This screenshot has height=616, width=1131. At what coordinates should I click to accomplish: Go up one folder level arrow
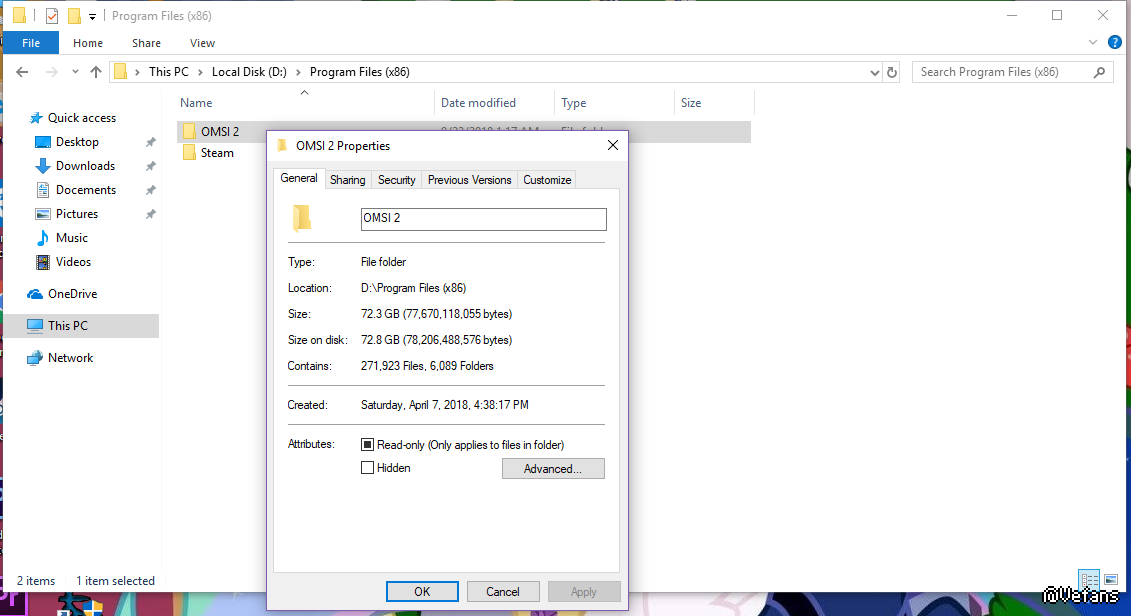click(96, 72)
